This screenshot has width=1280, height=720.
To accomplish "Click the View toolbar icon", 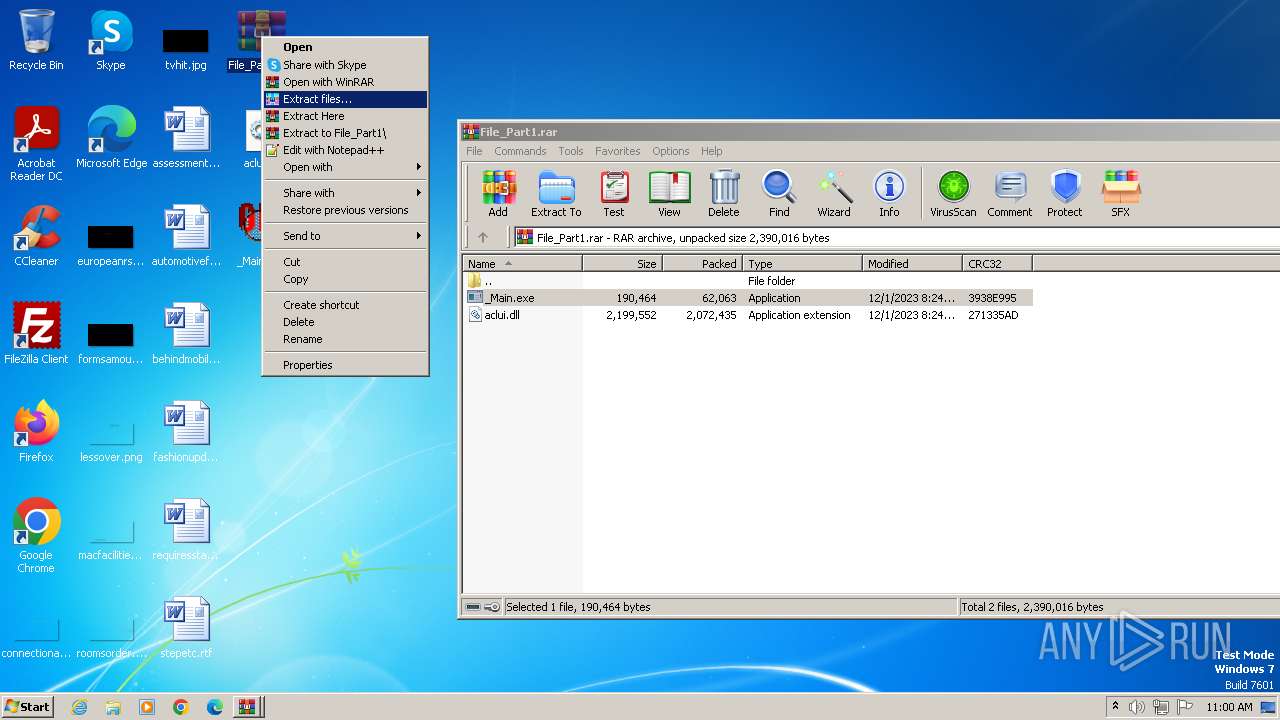I will pos(669,193).
